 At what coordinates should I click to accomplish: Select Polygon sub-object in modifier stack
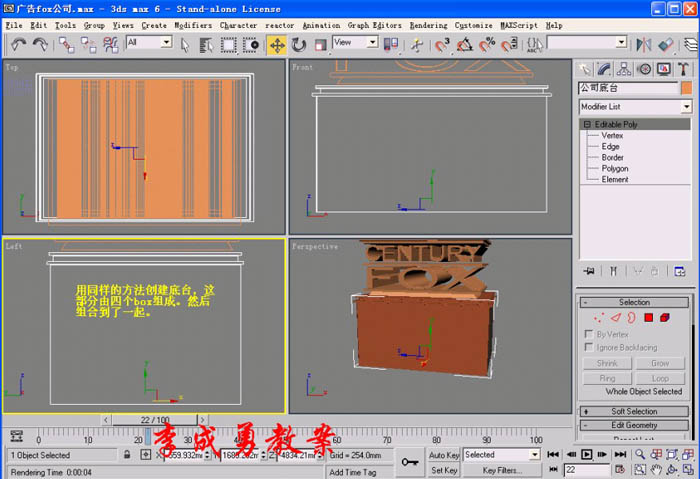pos(615,169)
